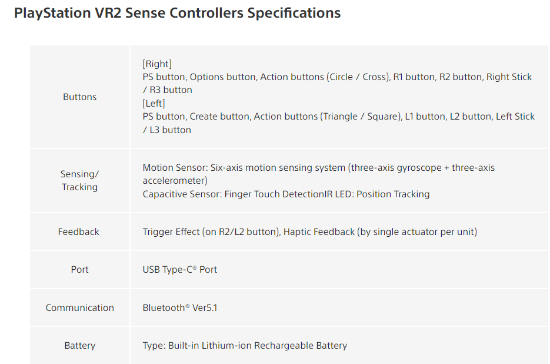Click the Motion Sensor description text
550x364 pixels.
(x=318, y=174)
